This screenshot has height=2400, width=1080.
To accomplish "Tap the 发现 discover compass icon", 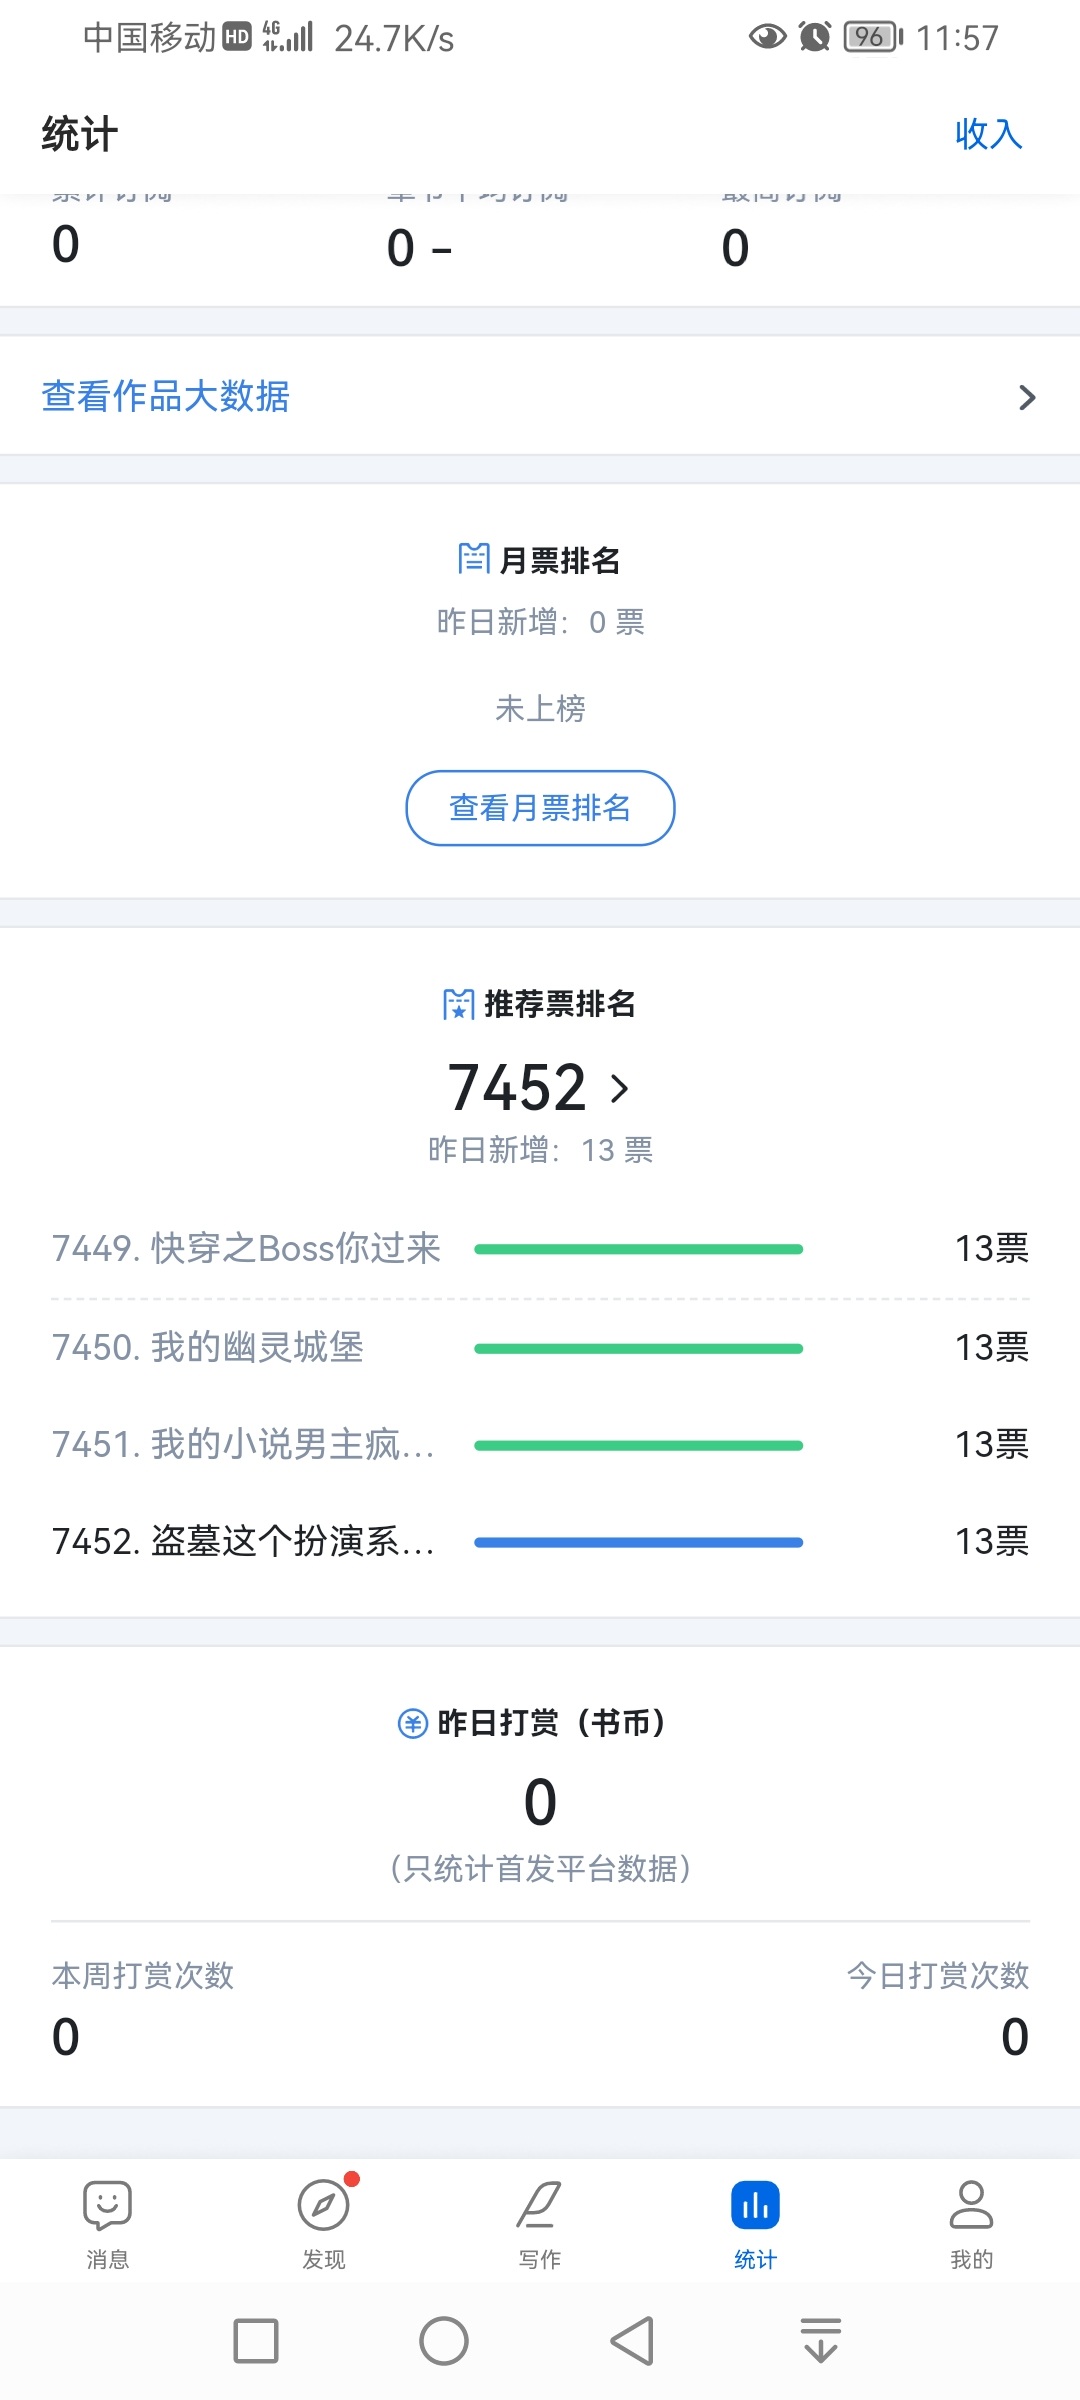I will pos(324,2206).
